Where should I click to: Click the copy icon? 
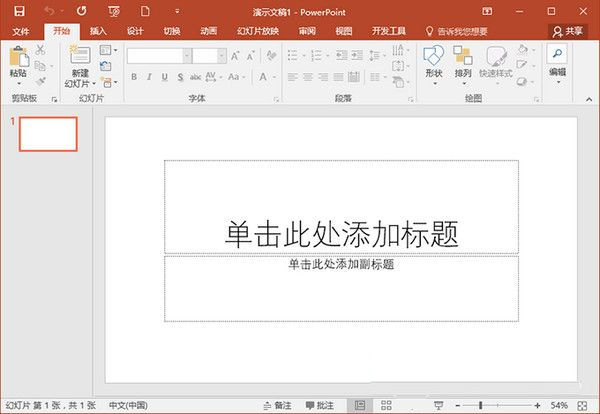coord(40,66)
